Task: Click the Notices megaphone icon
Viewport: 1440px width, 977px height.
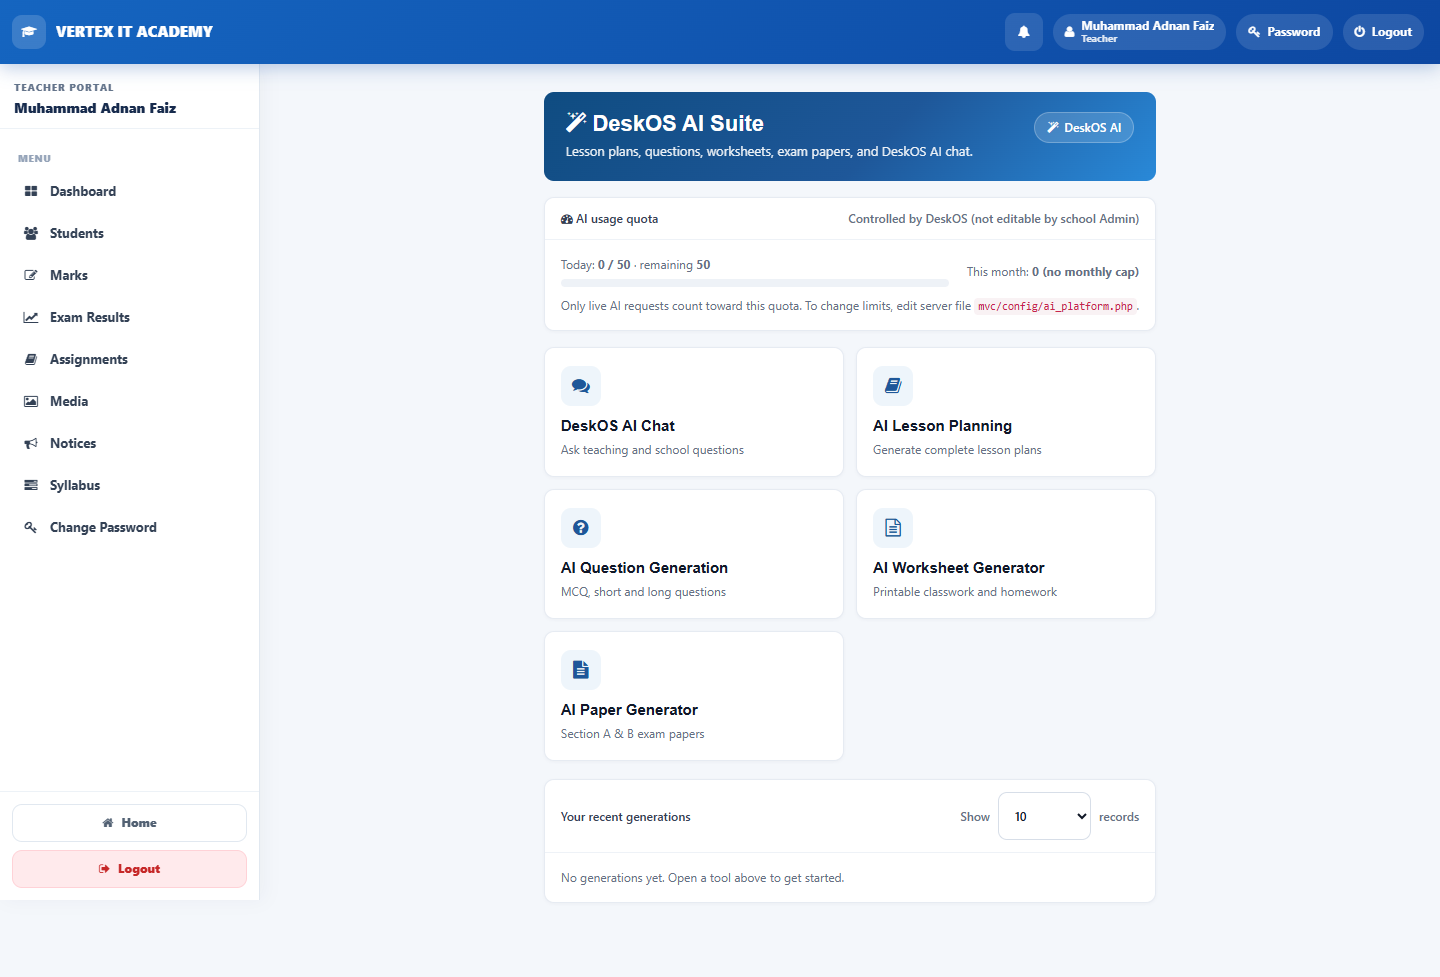Action: pos(31,443)
